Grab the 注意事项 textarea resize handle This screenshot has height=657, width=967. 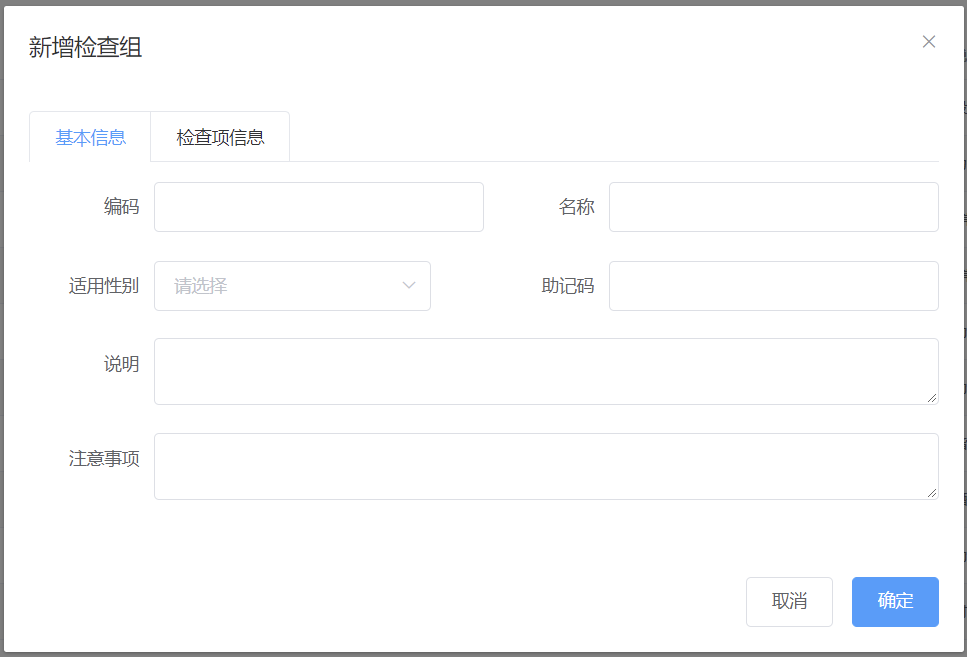[932, 493]
